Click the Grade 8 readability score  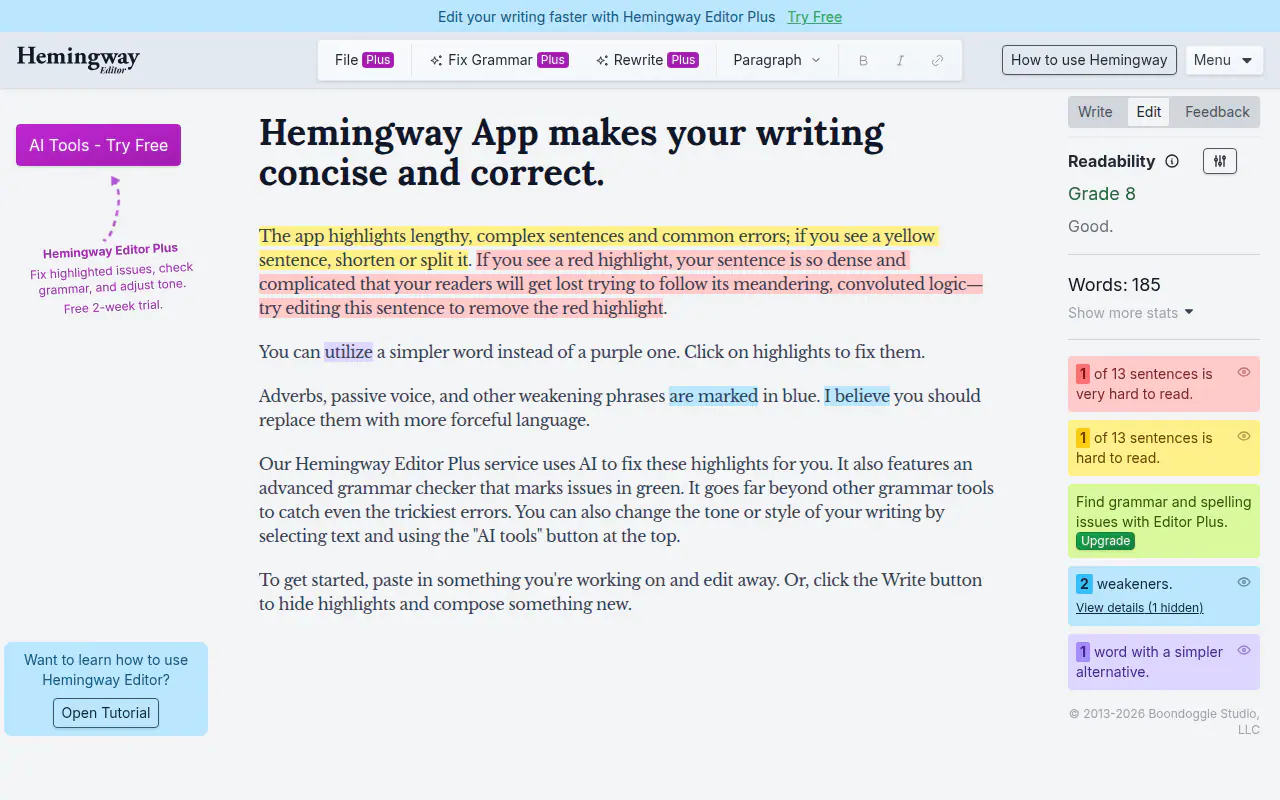pos(1102,194)
